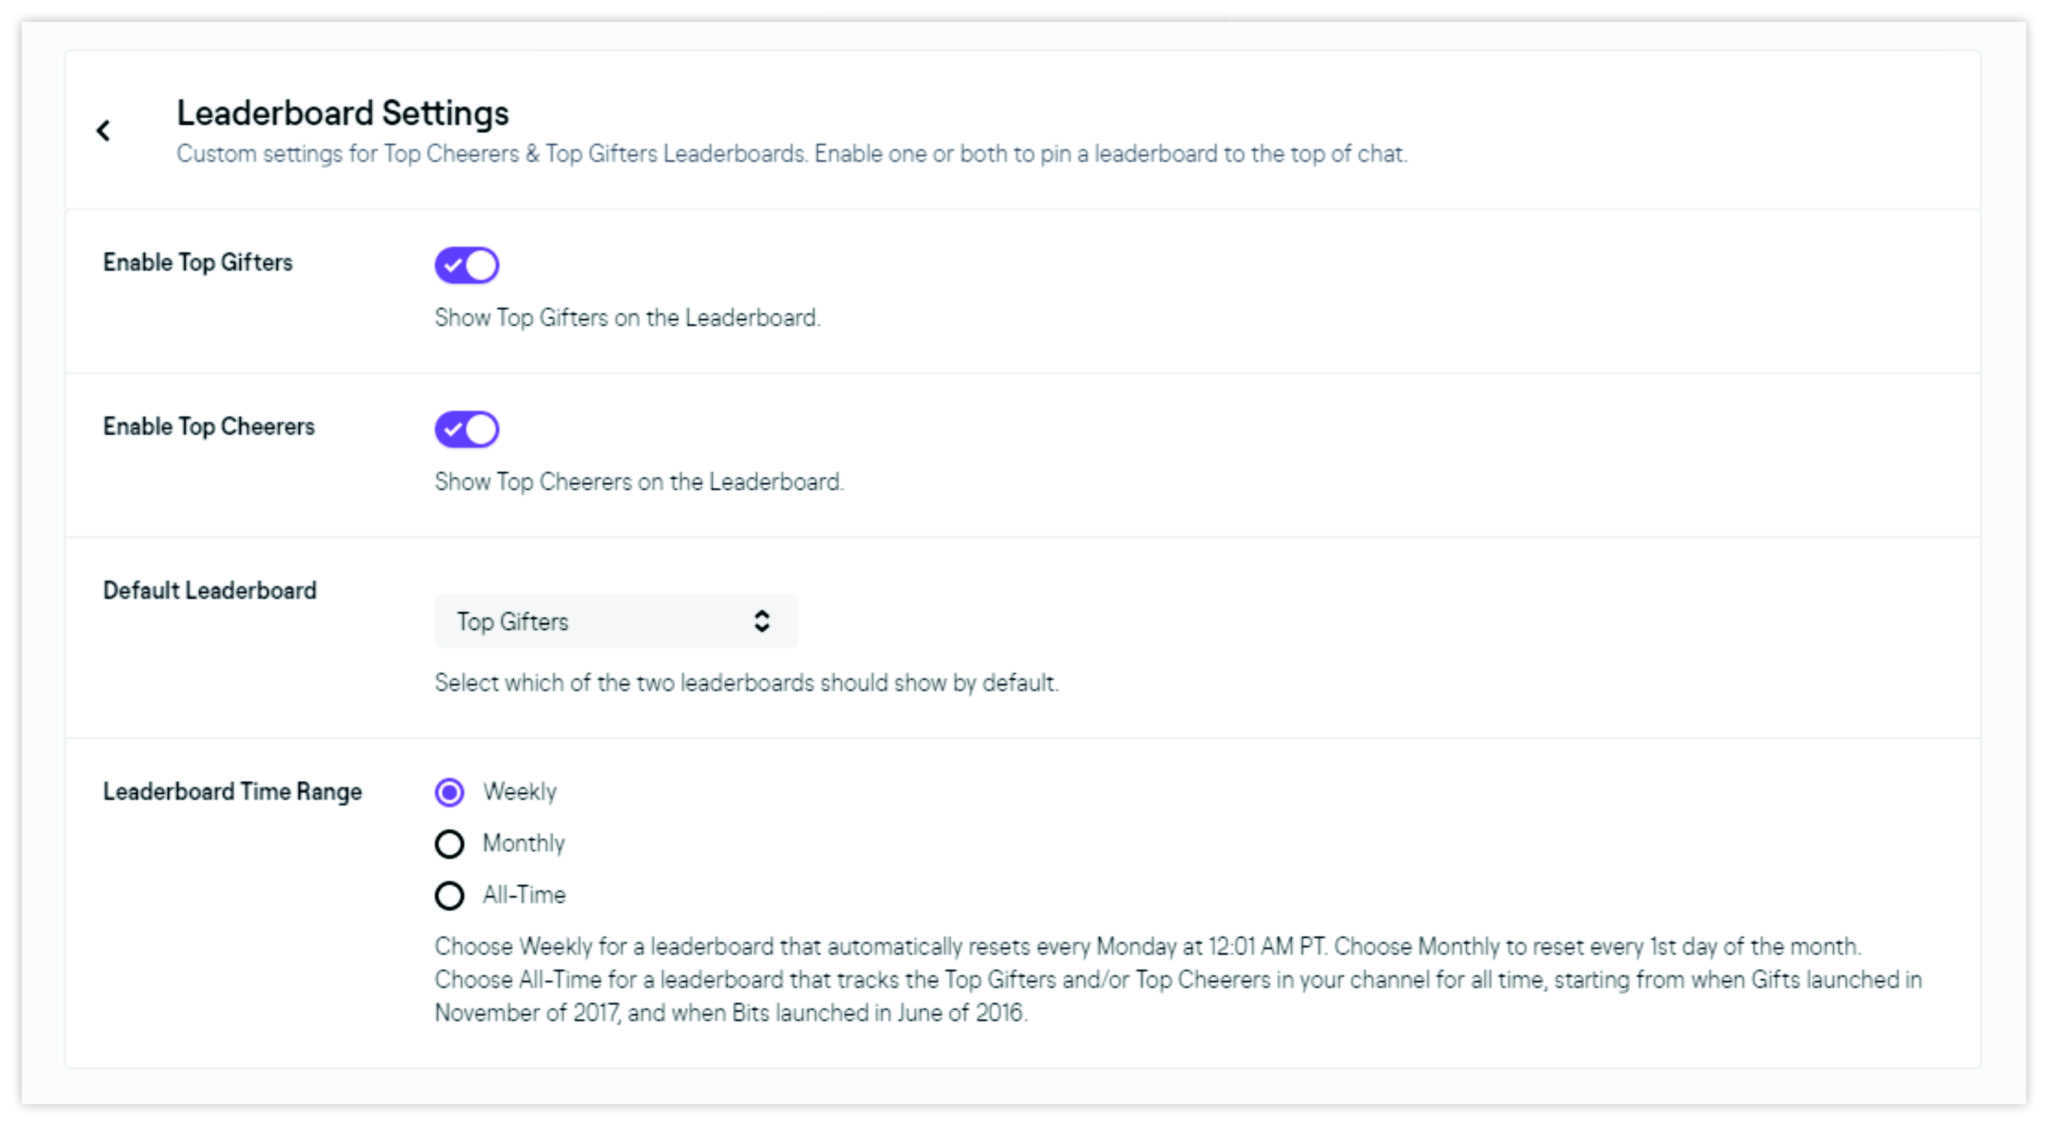This screenshot has width=2048, height=1126.
Task: Click the up-down chevron in the leaderboard selector
Action: tap(763, 621)
